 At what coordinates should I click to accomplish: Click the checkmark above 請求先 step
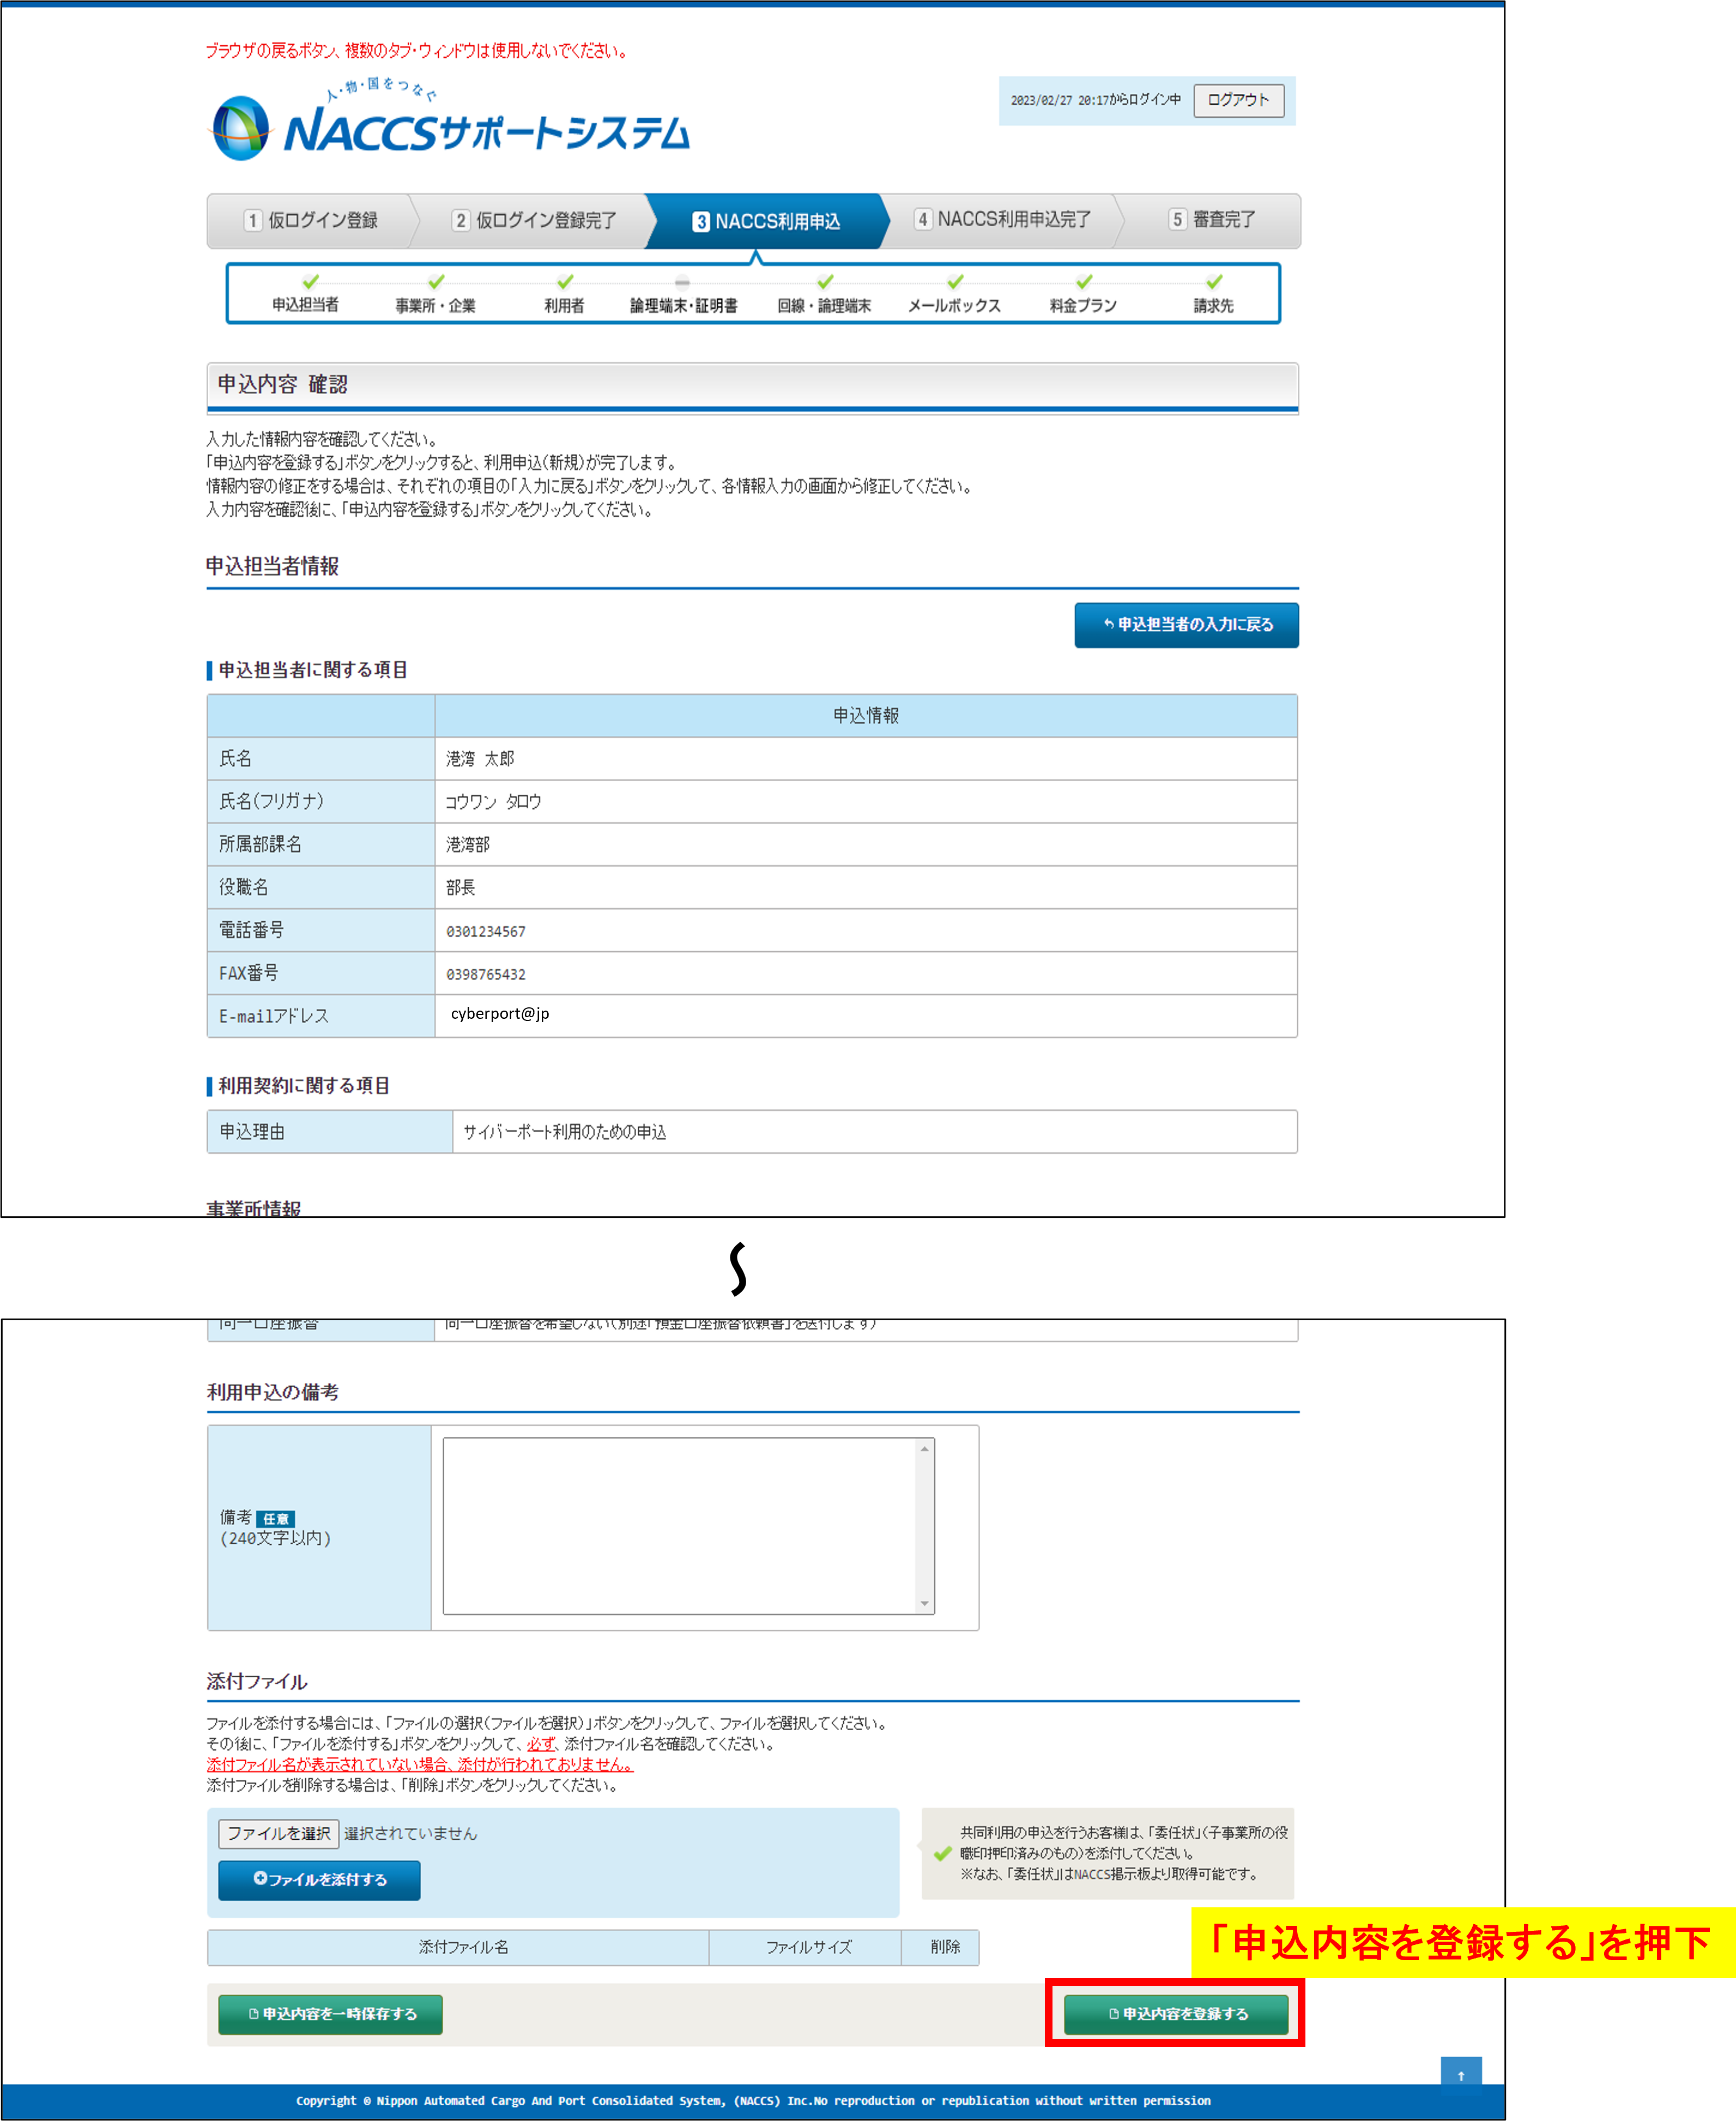(x=1214, y=282)
